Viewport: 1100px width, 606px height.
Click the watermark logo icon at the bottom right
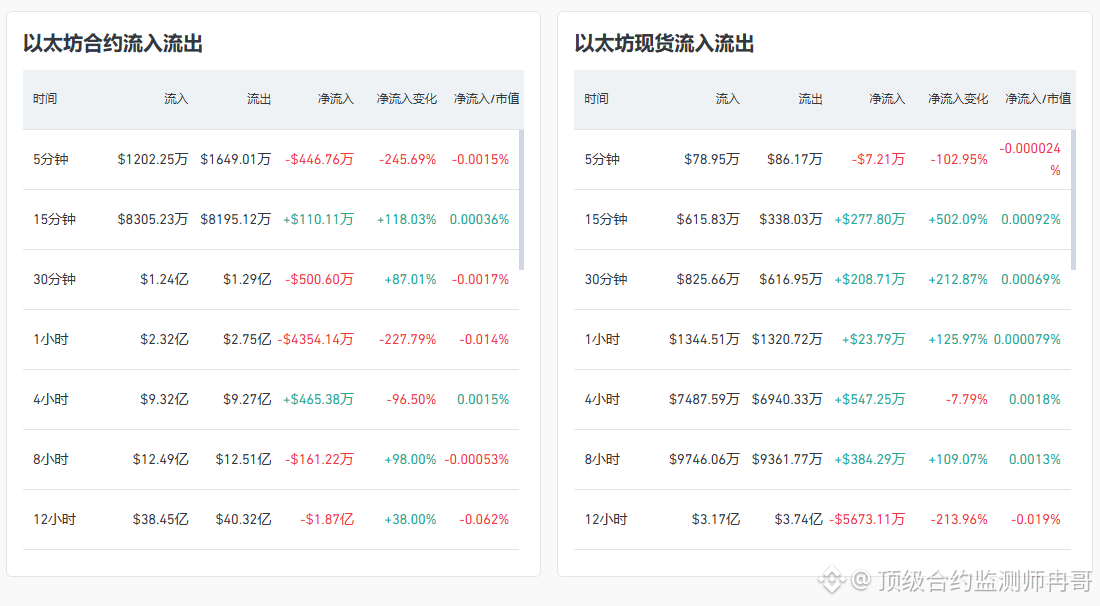click(831, 580)
